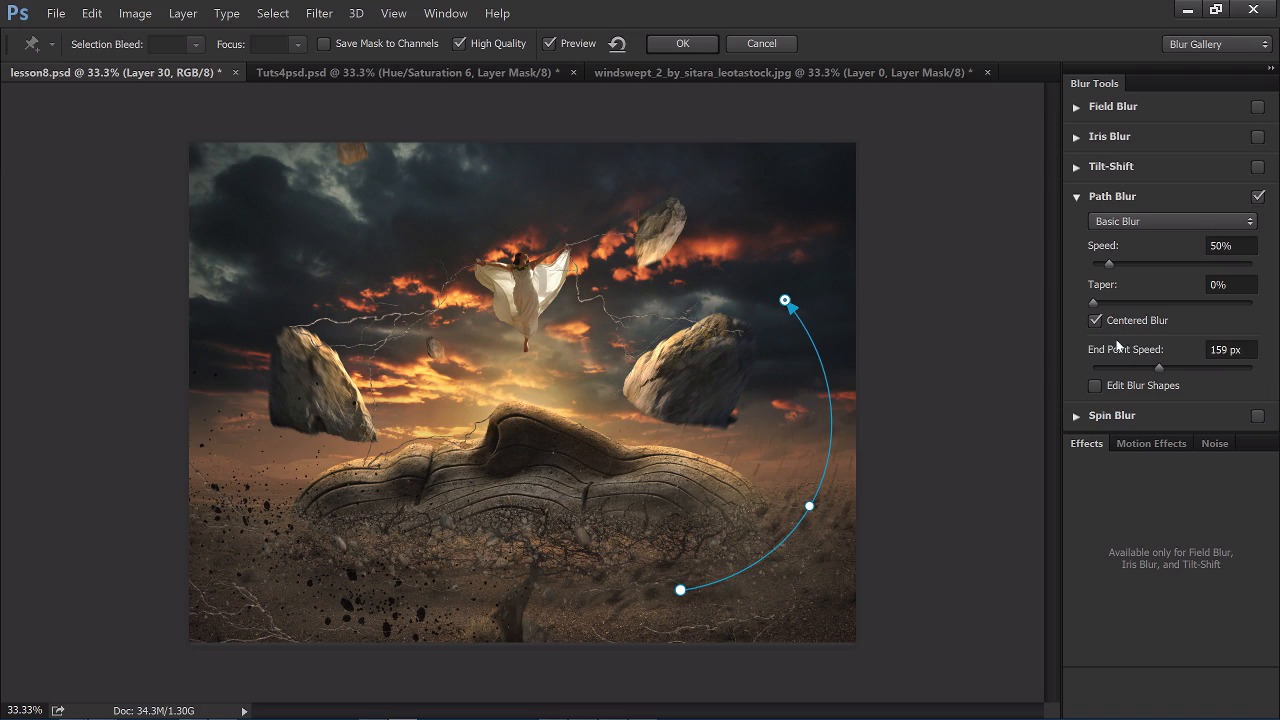Close the Tuts4psd.psd document tab
Viewport: 1280px width, 720px height.
pyautogui.click(x=574, y=72)
